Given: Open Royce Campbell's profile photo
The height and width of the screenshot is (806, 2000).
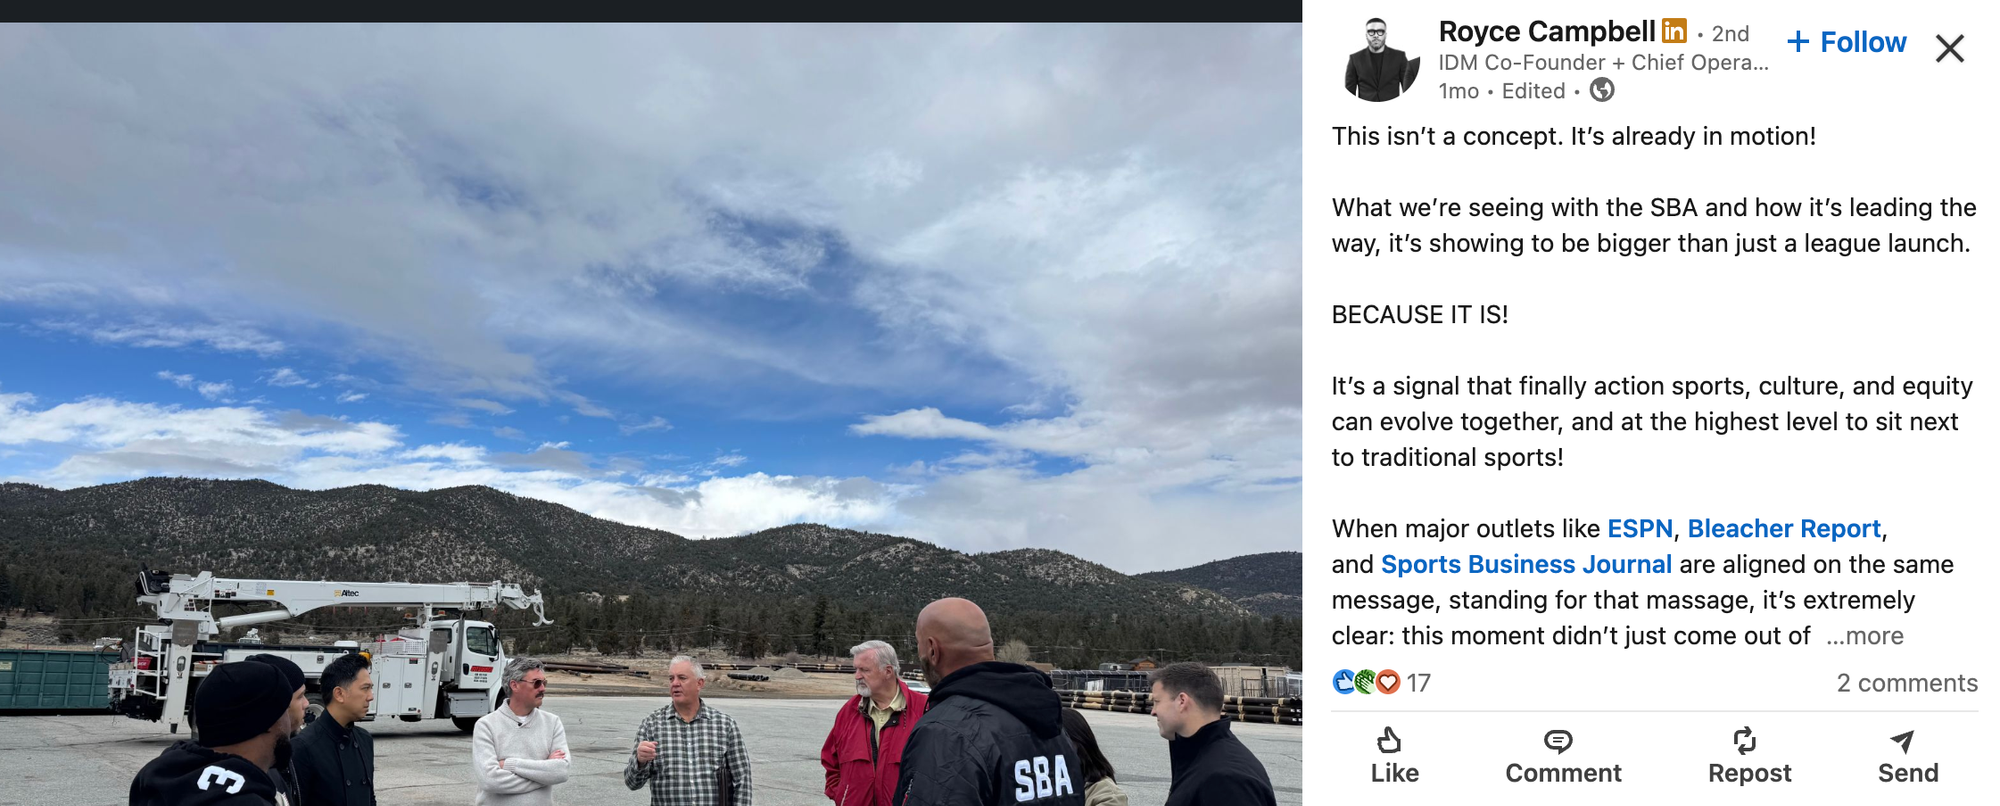Looking at the screenshot, I should pyautogui.click(x=1381, y=59).
